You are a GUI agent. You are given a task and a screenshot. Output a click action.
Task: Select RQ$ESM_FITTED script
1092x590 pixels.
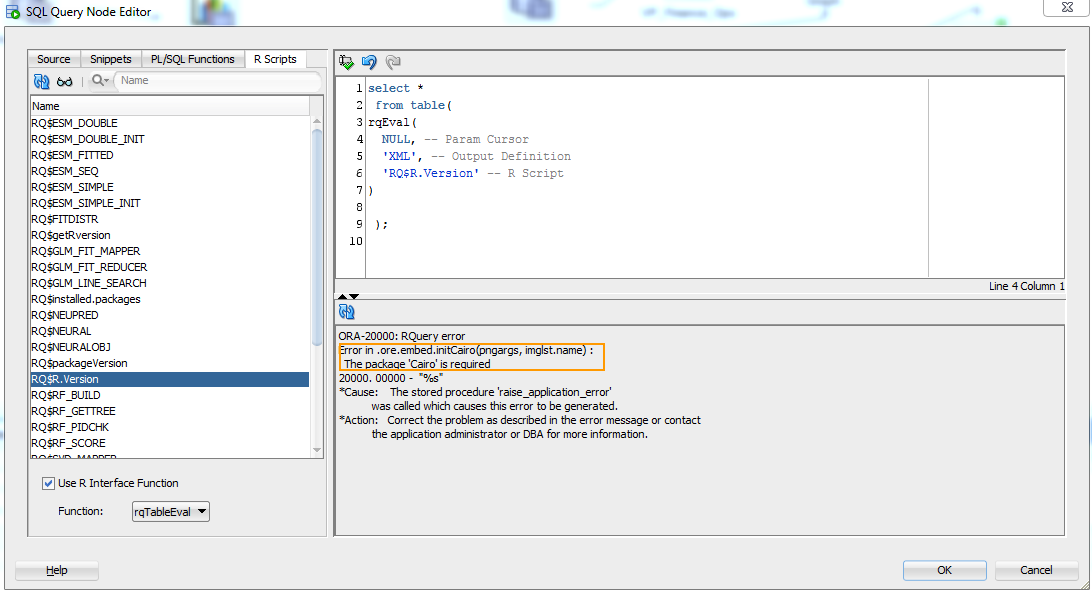click(170, 155)
